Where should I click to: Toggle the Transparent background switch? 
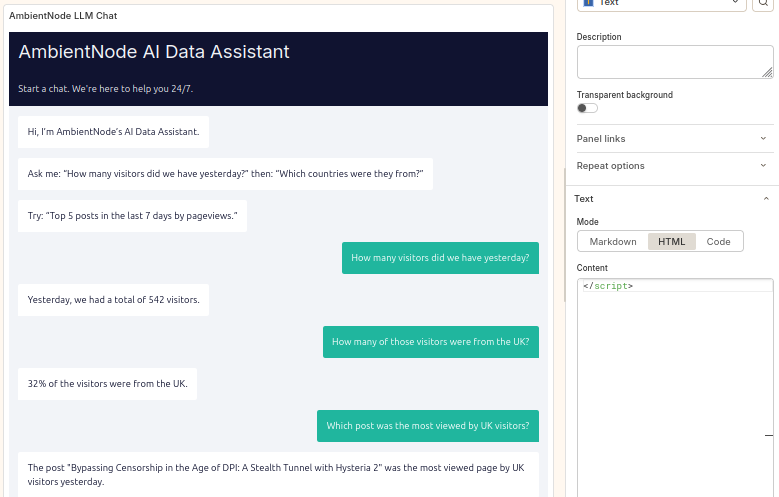point(587,108)
